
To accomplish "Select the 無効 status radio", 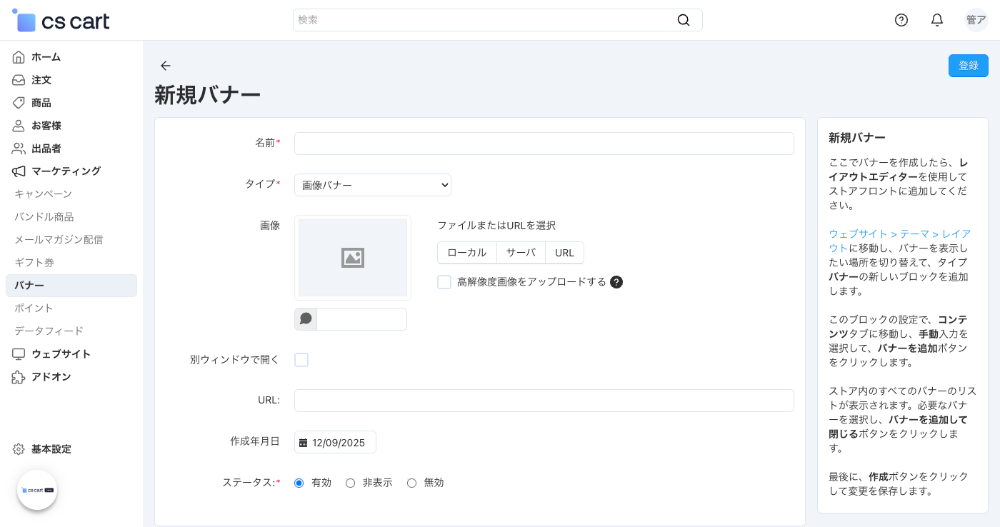I will coord(412,483).
